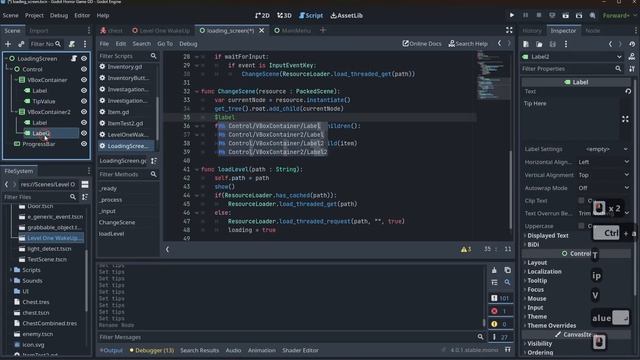The height and width of the screenshot is (360, 640).
Task: Add a new child node with plus icon
Action: pyautogui.click(x=8, y=44)
